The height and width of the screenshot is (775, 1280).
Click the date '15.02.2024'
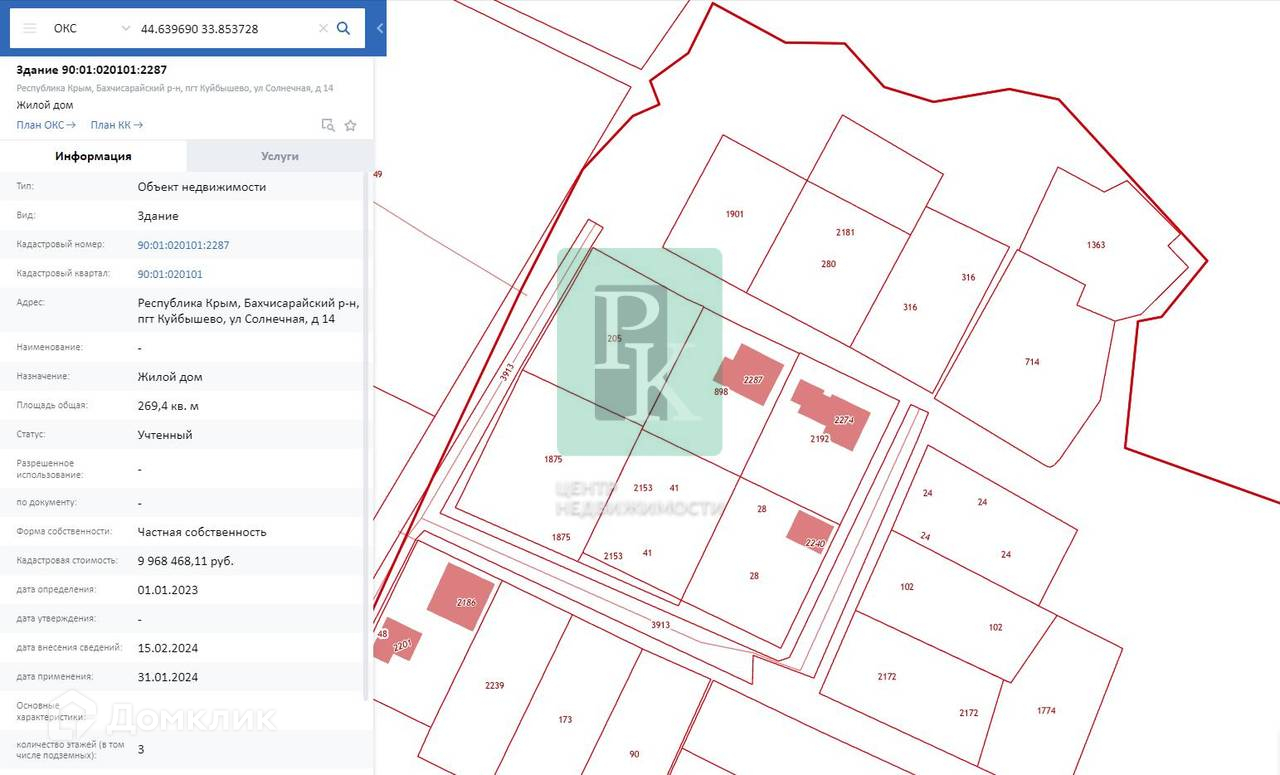coord(168,648)
